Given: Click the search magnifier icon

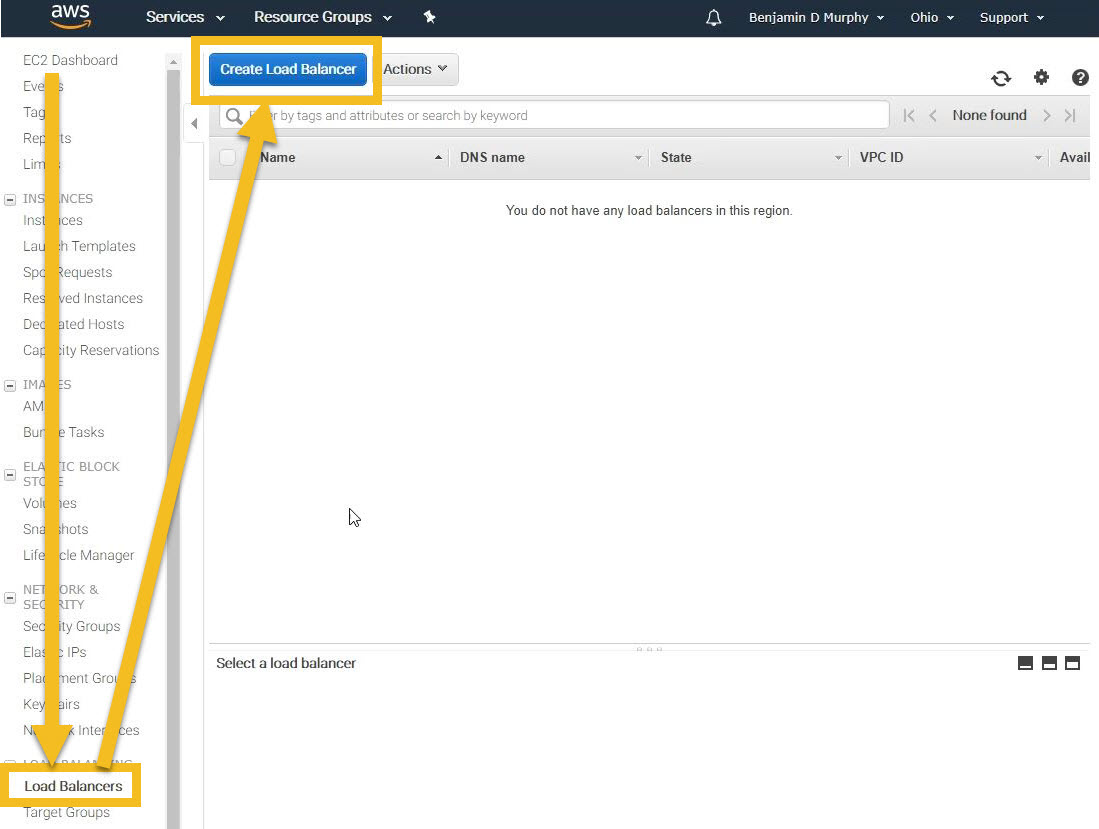Looking at the screenshot, I should [x=234, y=116].
